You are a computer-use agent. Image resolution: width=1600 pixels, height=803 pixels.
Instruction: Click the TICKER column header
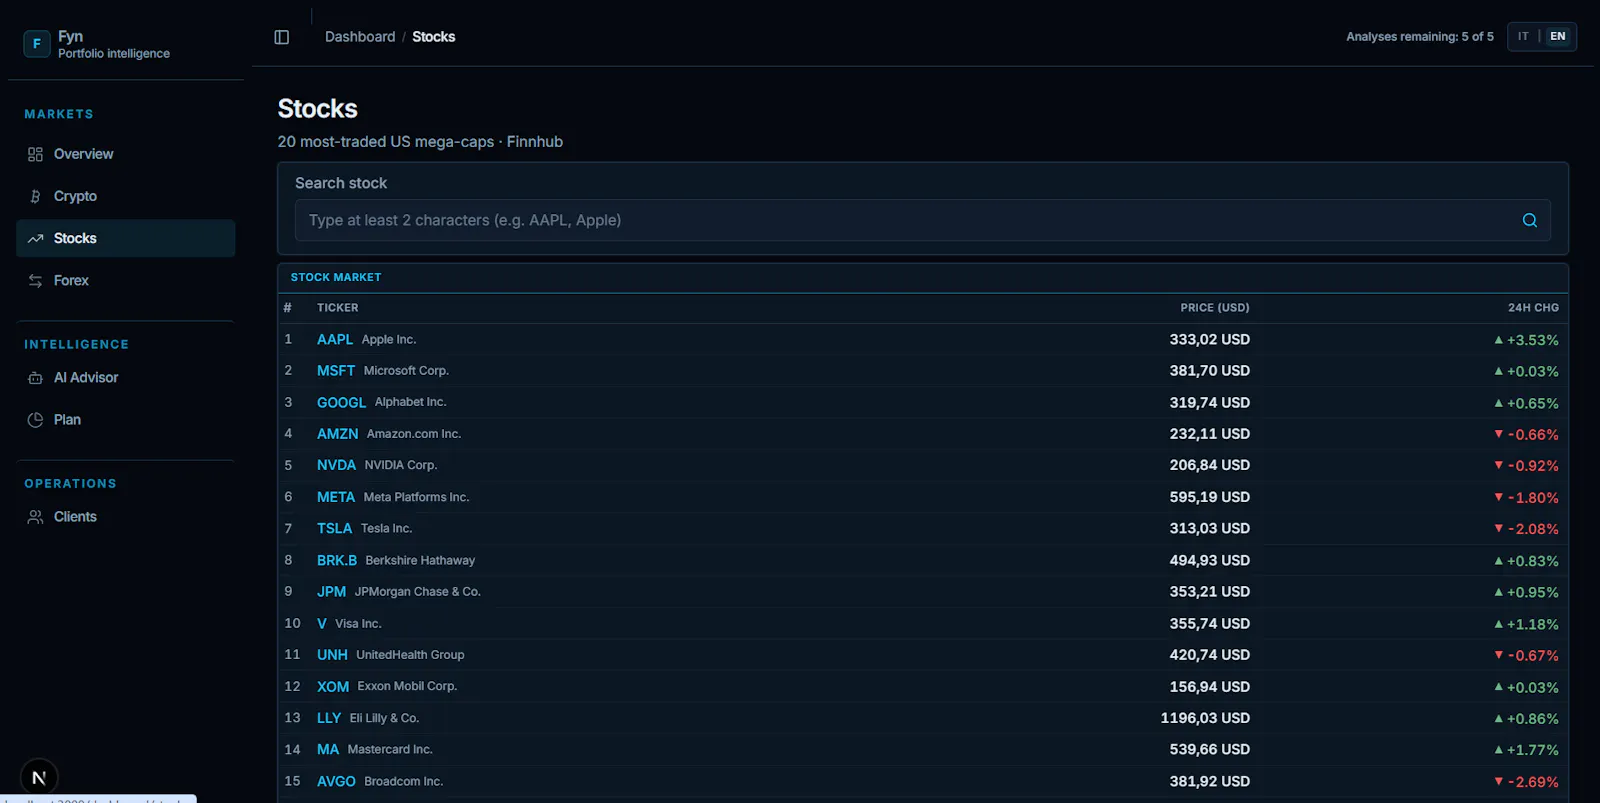[x=338, y=308]
